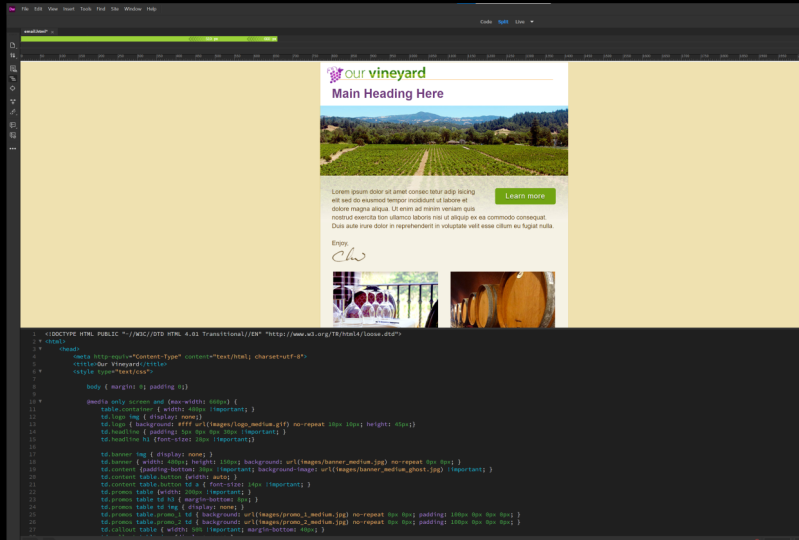
Task: Click the Learn more button in preview
Action: click(x=525, y=196)
